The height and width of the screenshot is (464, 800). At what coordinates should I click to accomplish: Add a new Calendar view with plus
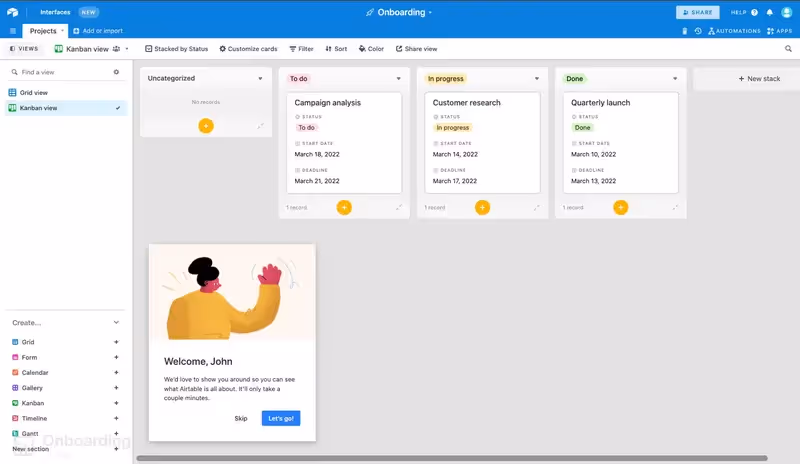coord(116,373)
